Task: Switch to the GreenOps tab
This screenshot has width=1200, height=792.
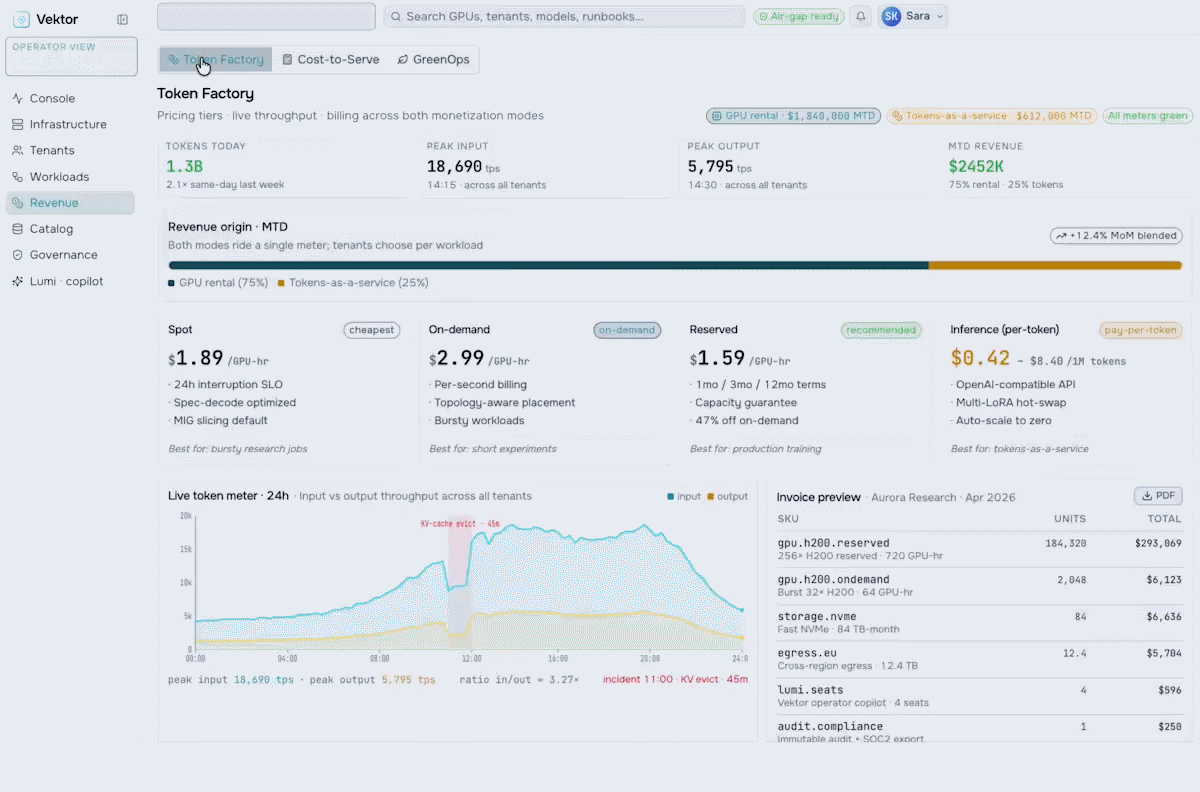Action: 434,59
